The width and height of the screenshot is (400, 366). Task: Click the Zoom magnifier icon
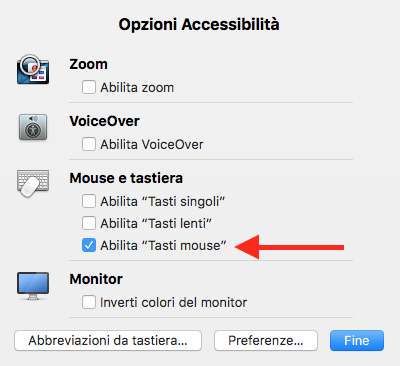[33, 69]
